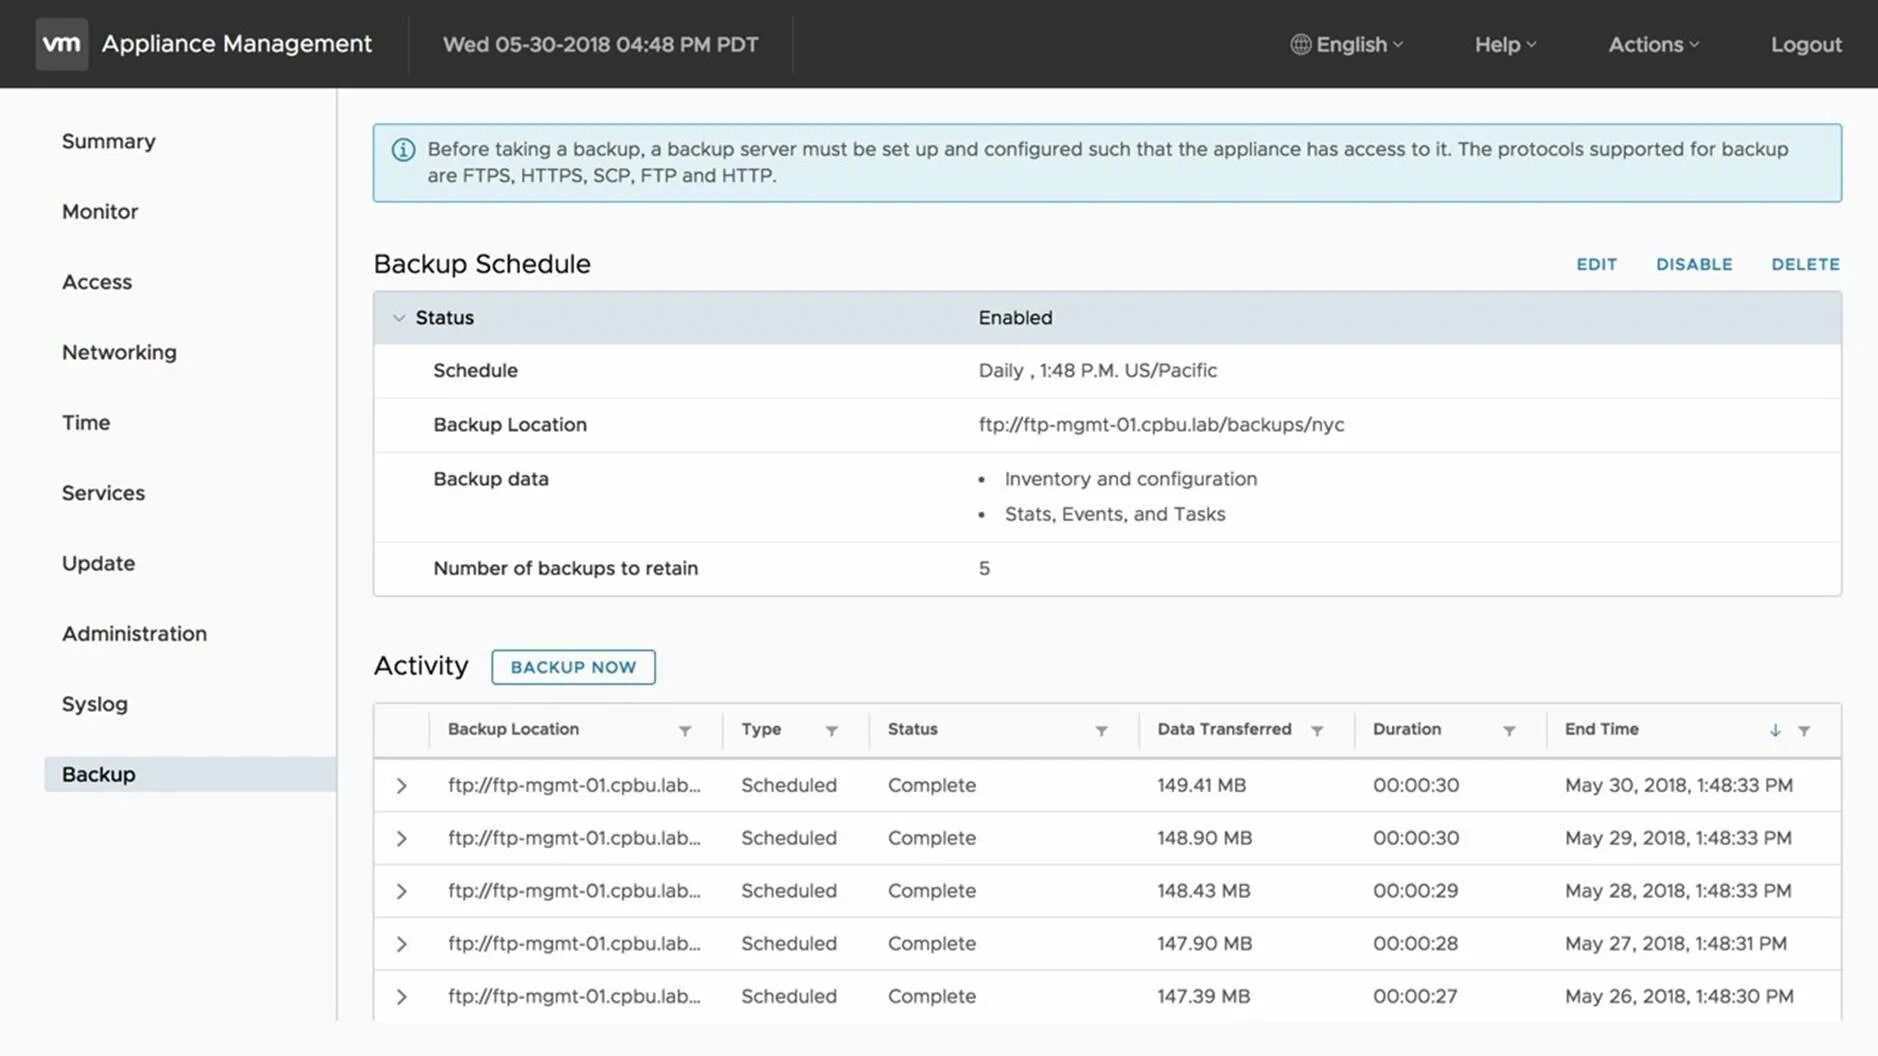Go to the Networking section
Image resolution: width=1878 pixels, height=1056 pixels.
pos(119,352)
